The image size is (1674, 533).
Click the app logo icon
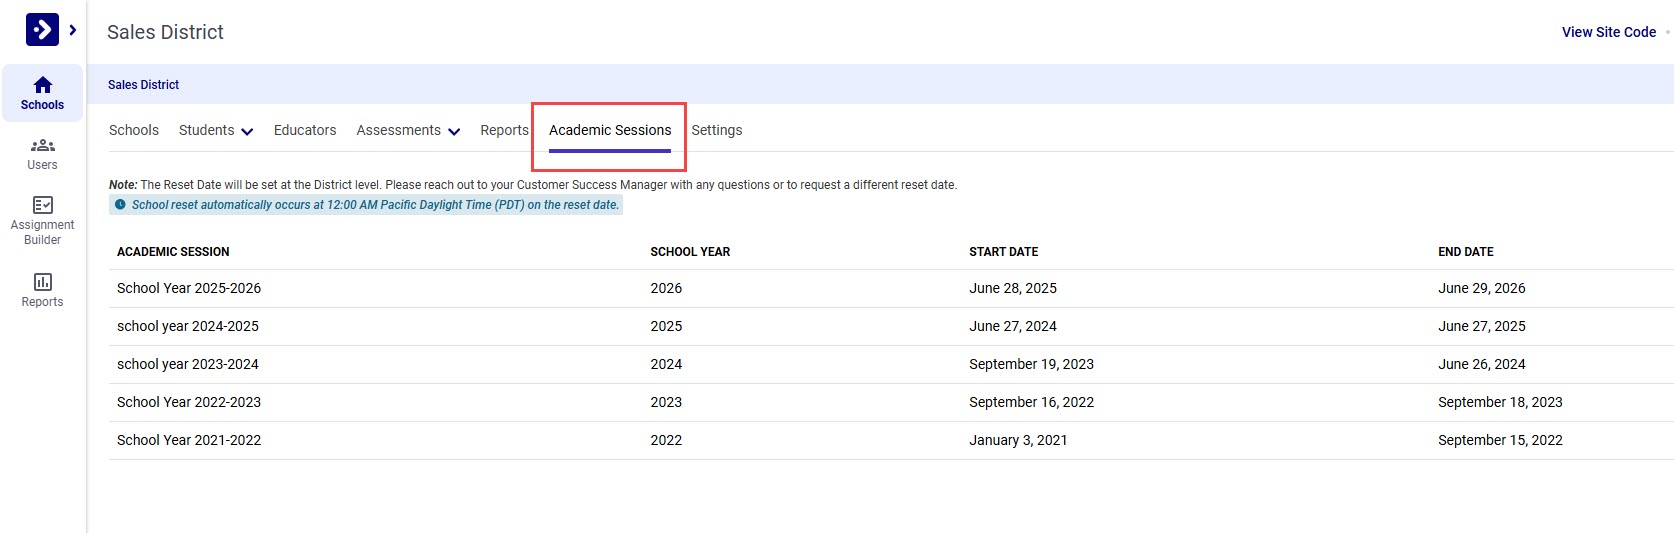pos(42,30)
